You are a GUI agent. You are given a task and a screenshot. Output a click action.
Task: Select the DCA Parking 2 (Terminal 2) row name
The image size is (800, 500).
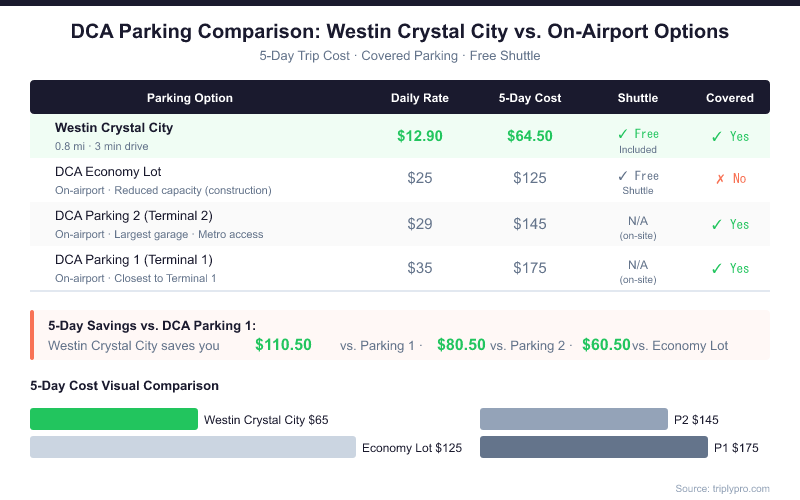[x=134, y=215]
